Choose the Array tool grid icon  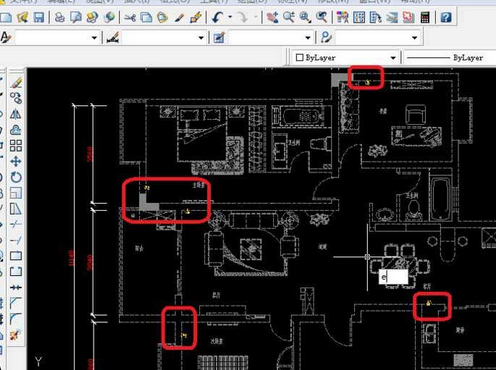(x=16, y=146)
